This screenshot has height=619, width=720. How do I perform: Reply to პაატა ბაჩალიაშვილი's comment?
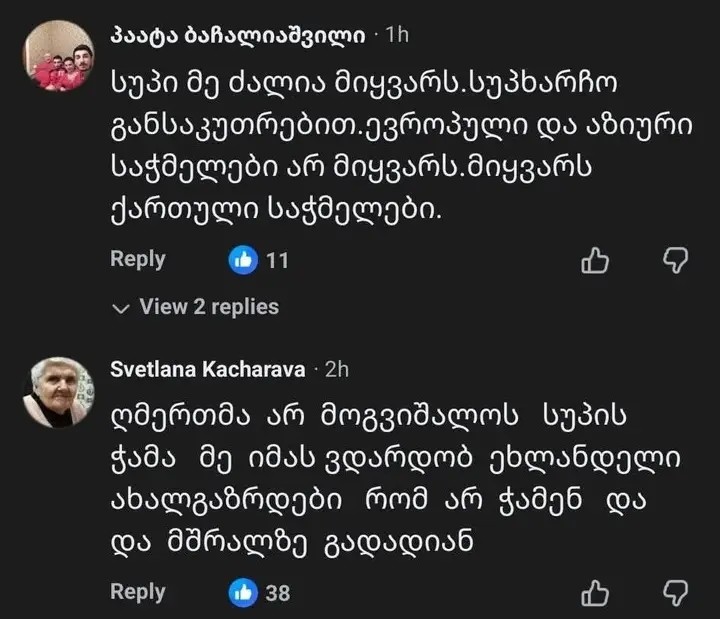[x=138, y=259]
